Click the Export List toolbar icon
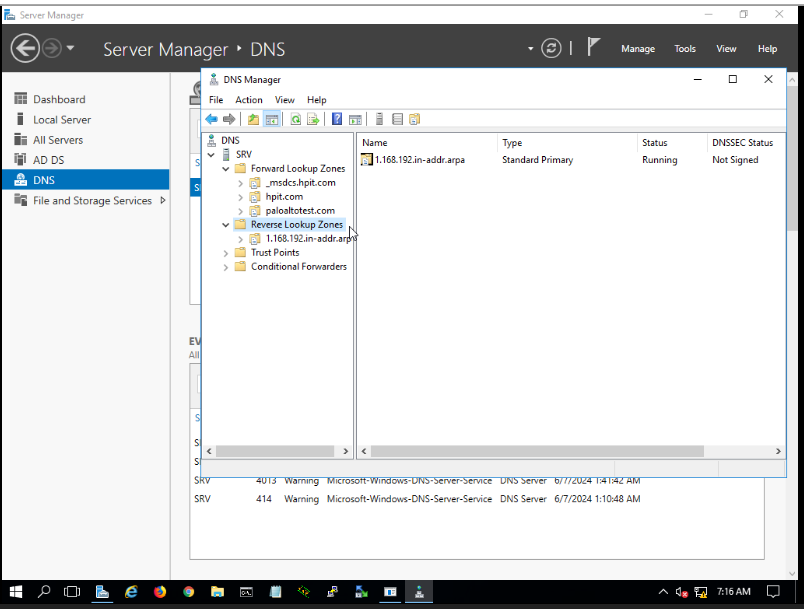This screenshot has height=609, width=804. [313, 119]
